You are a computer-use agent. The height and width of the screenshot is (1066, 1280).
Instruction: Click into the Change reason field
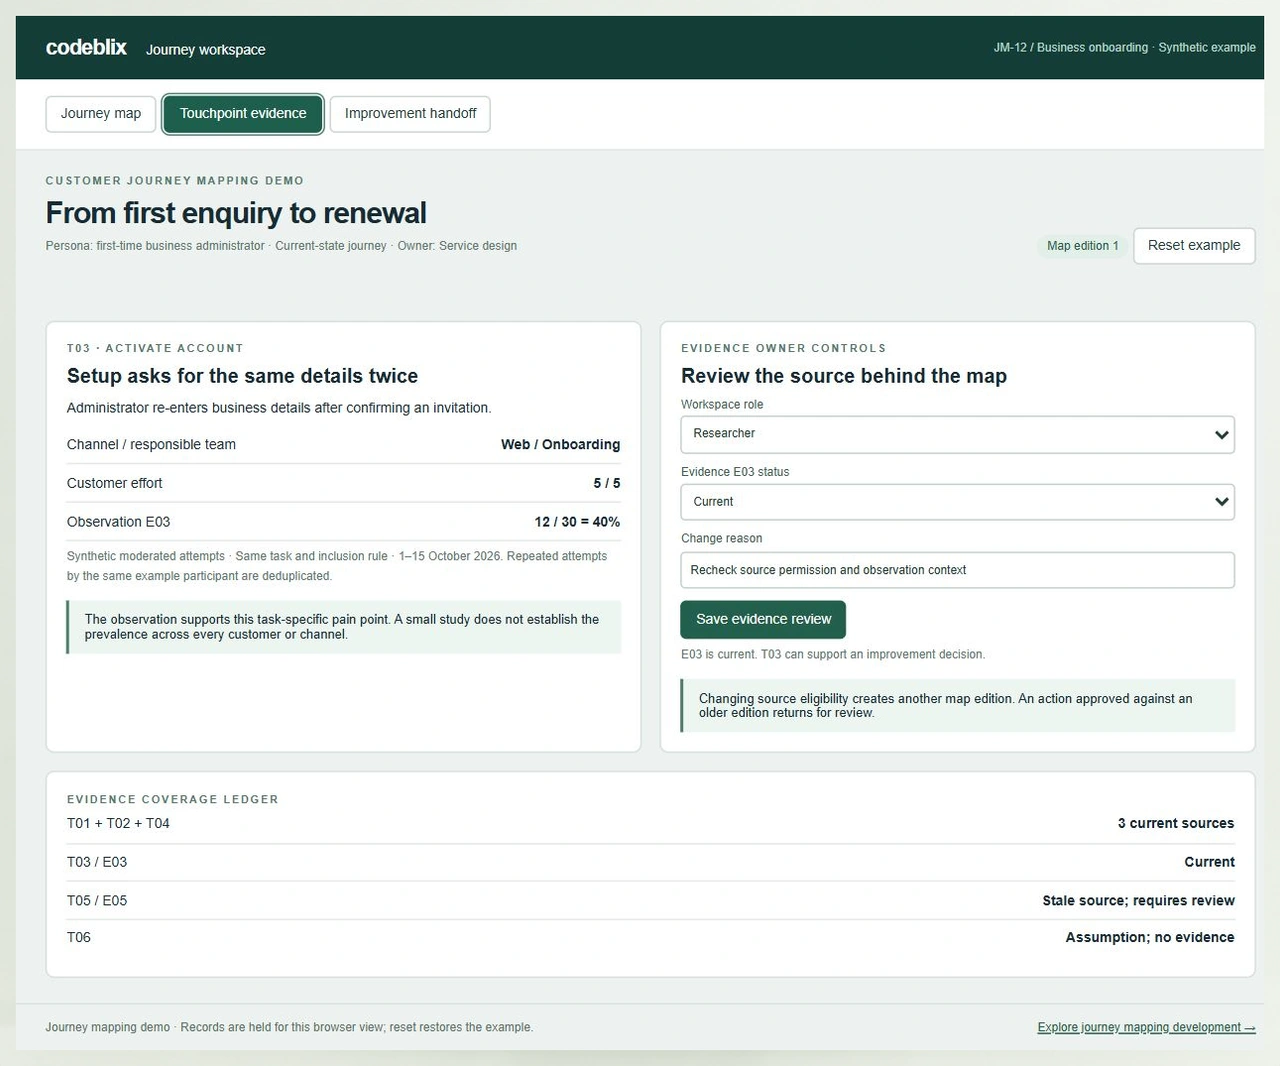(x=957, y=570)
